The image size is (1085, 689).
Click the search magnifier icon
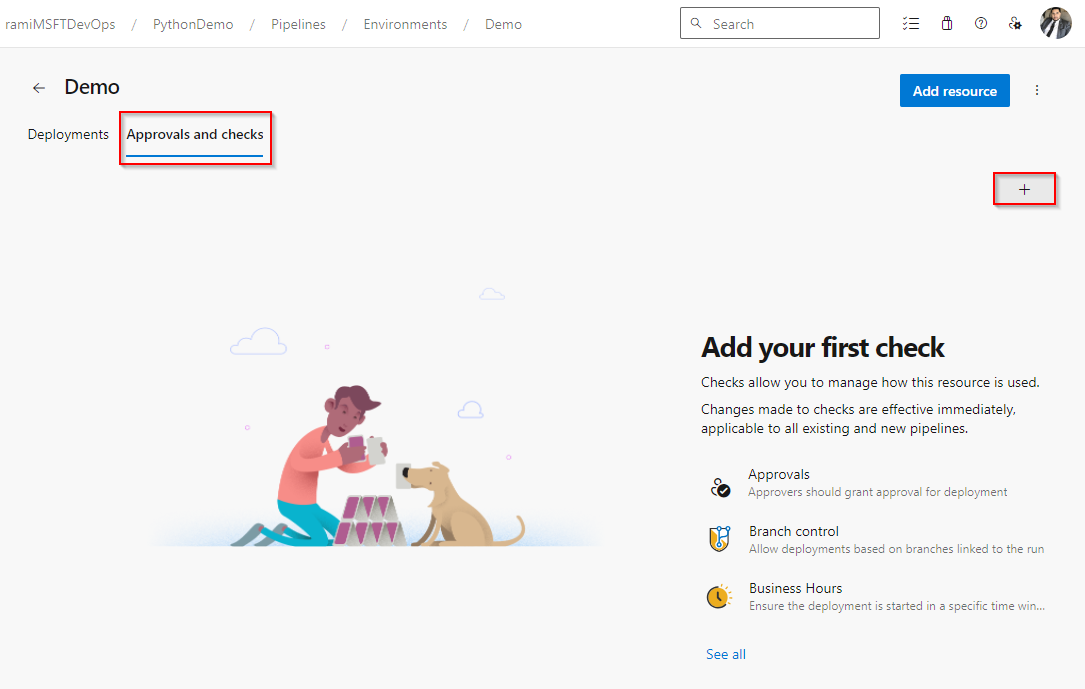(x=696, y=23)
